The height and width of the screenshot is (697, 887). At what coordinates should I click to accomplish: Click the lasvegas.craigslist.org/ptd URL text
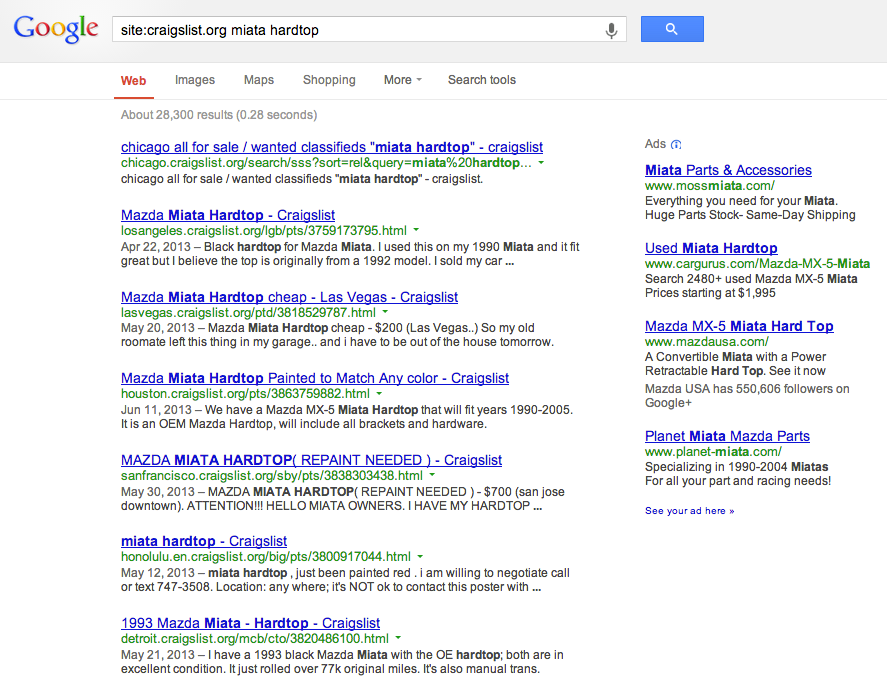click(248, 313)
